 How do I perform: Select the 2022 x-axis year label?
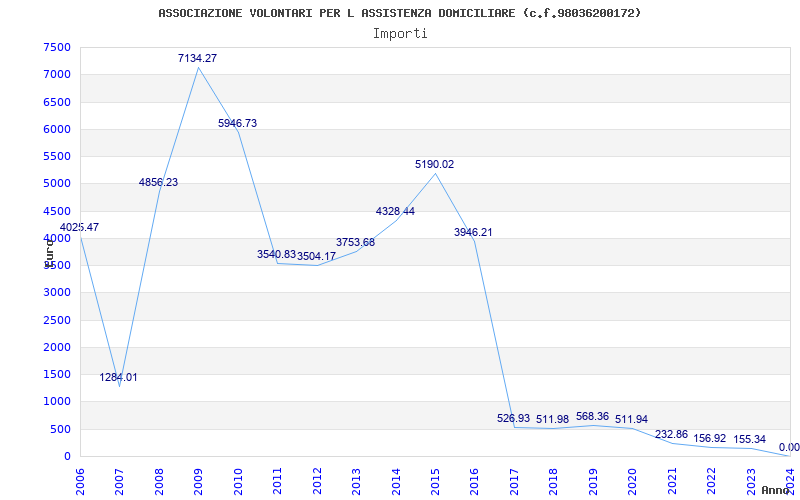[711, 482]
